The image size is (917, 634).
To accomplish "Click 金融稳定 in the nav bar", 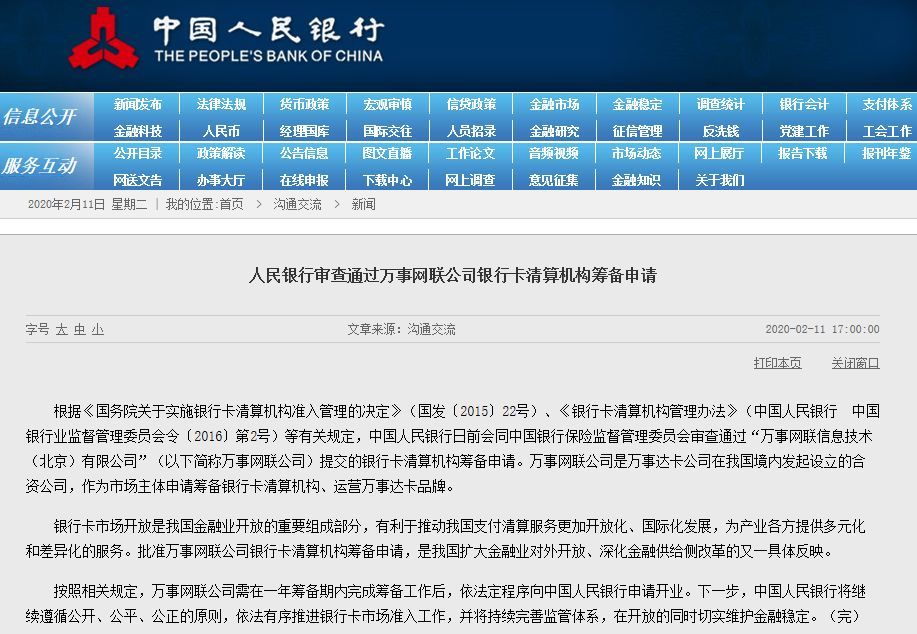I will pos(637,105).
